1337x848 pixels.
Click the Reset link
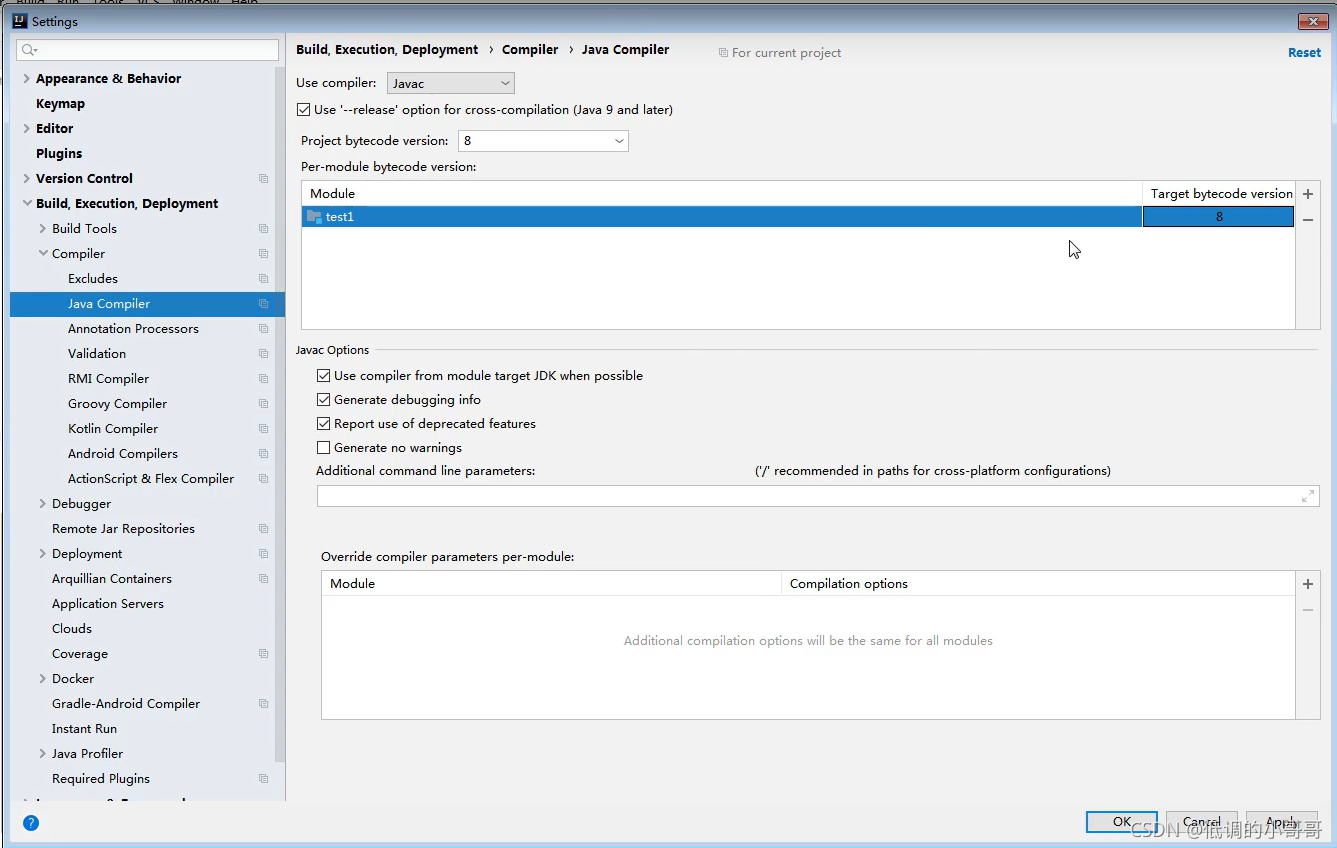(1304, 53)
